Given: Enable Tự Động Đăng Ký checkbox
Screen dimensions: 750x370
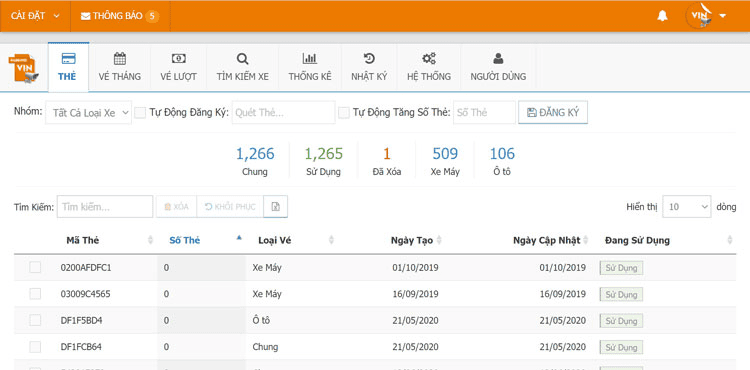Looking at the screenshot, I should point(140,112).
